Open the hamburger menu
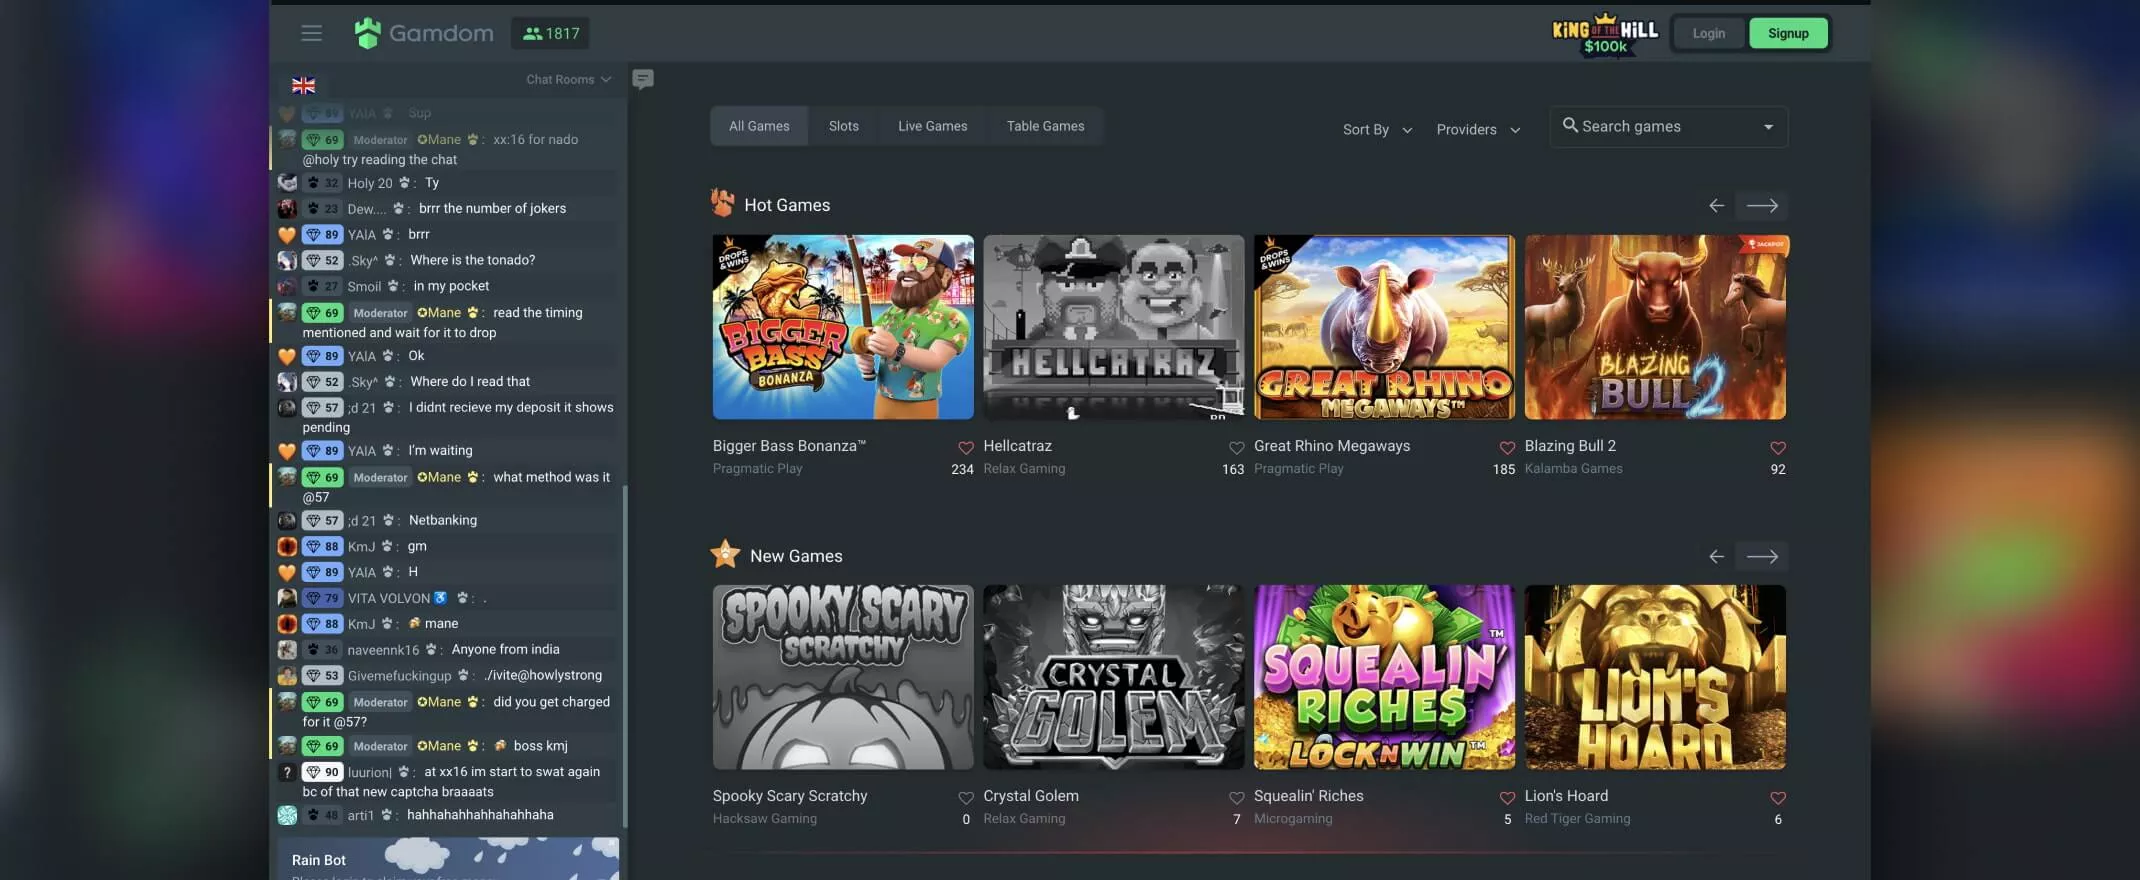2140x880 pixels. coord(311,33)
